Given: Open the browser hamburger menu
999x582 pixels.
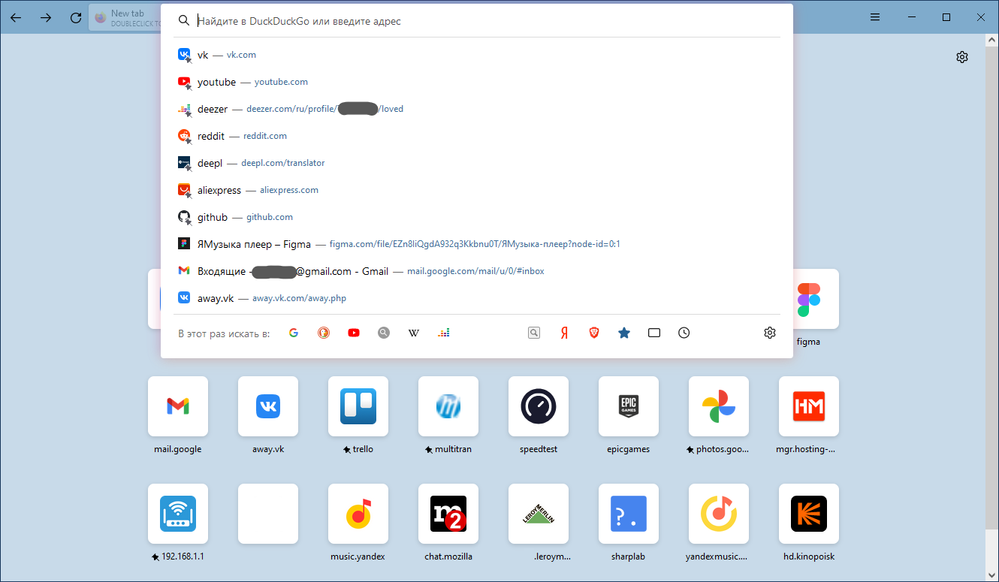Looking at the screenshot, I should [875, 18].
